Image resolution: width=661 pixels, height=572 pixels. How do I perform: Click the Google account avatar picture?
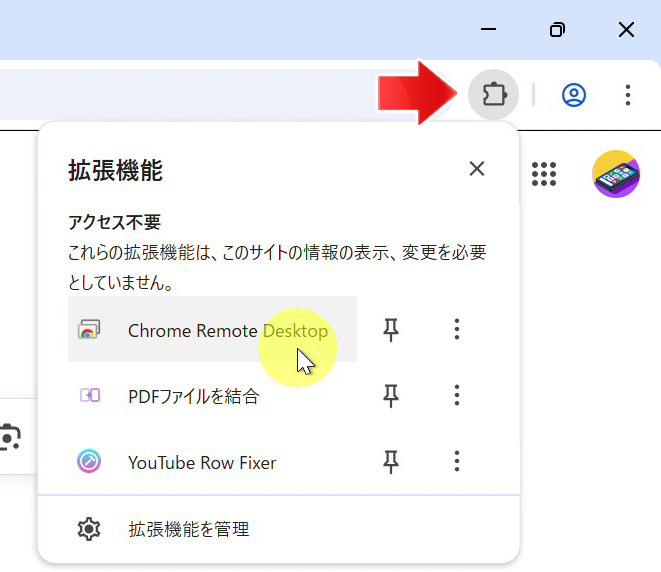coord(616,174)
